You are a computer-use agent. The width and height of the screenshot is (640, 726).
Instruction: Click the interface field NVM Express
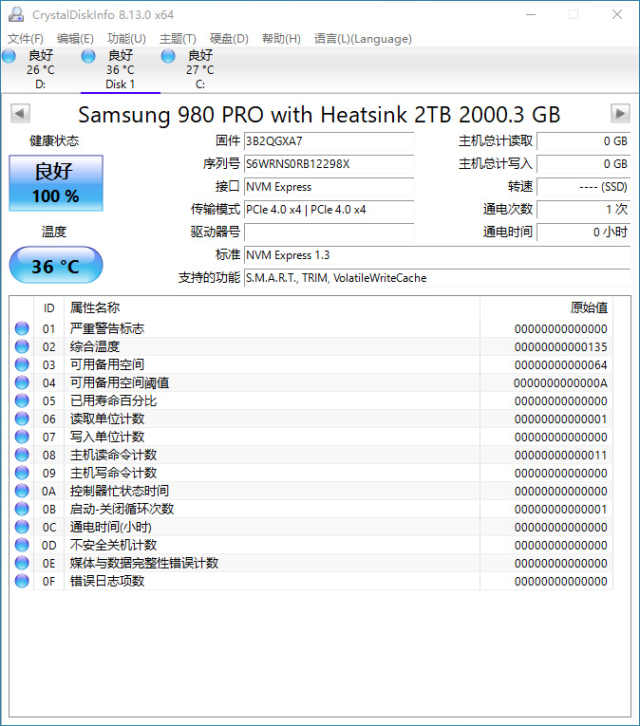pos(329,187)
